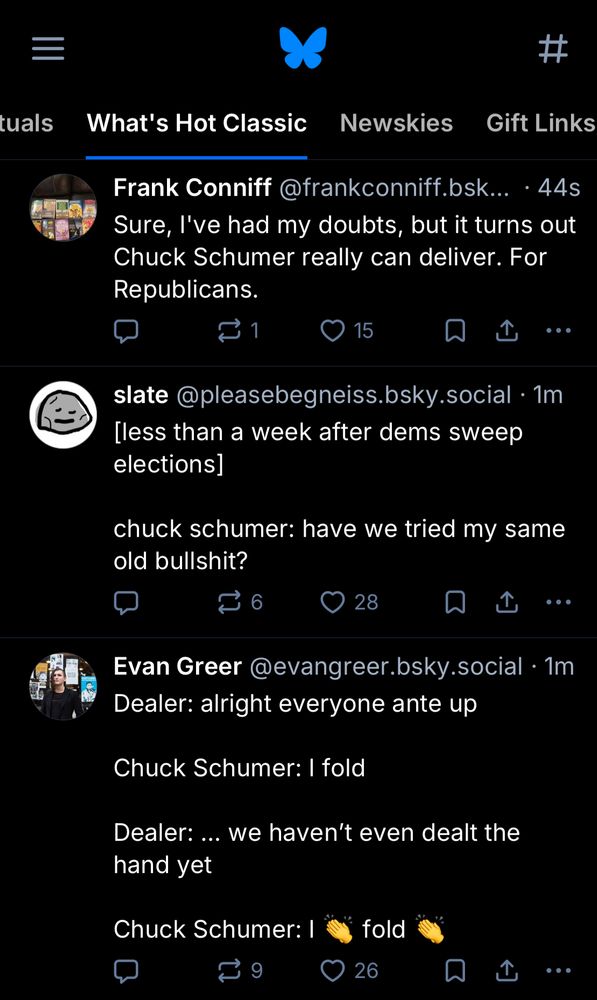The height and width of the screenshot is (1000, 597).
Task: Bookmark Frank Conniff's post
Action: coord(455,330)
